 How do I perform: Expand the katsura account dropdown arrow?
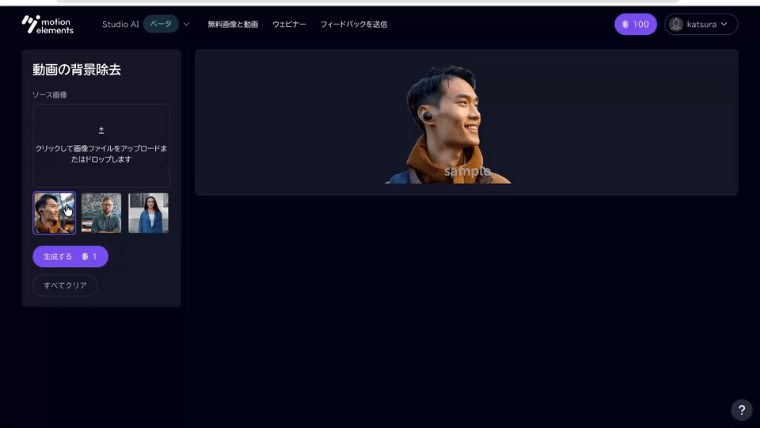tap(725, 24)
